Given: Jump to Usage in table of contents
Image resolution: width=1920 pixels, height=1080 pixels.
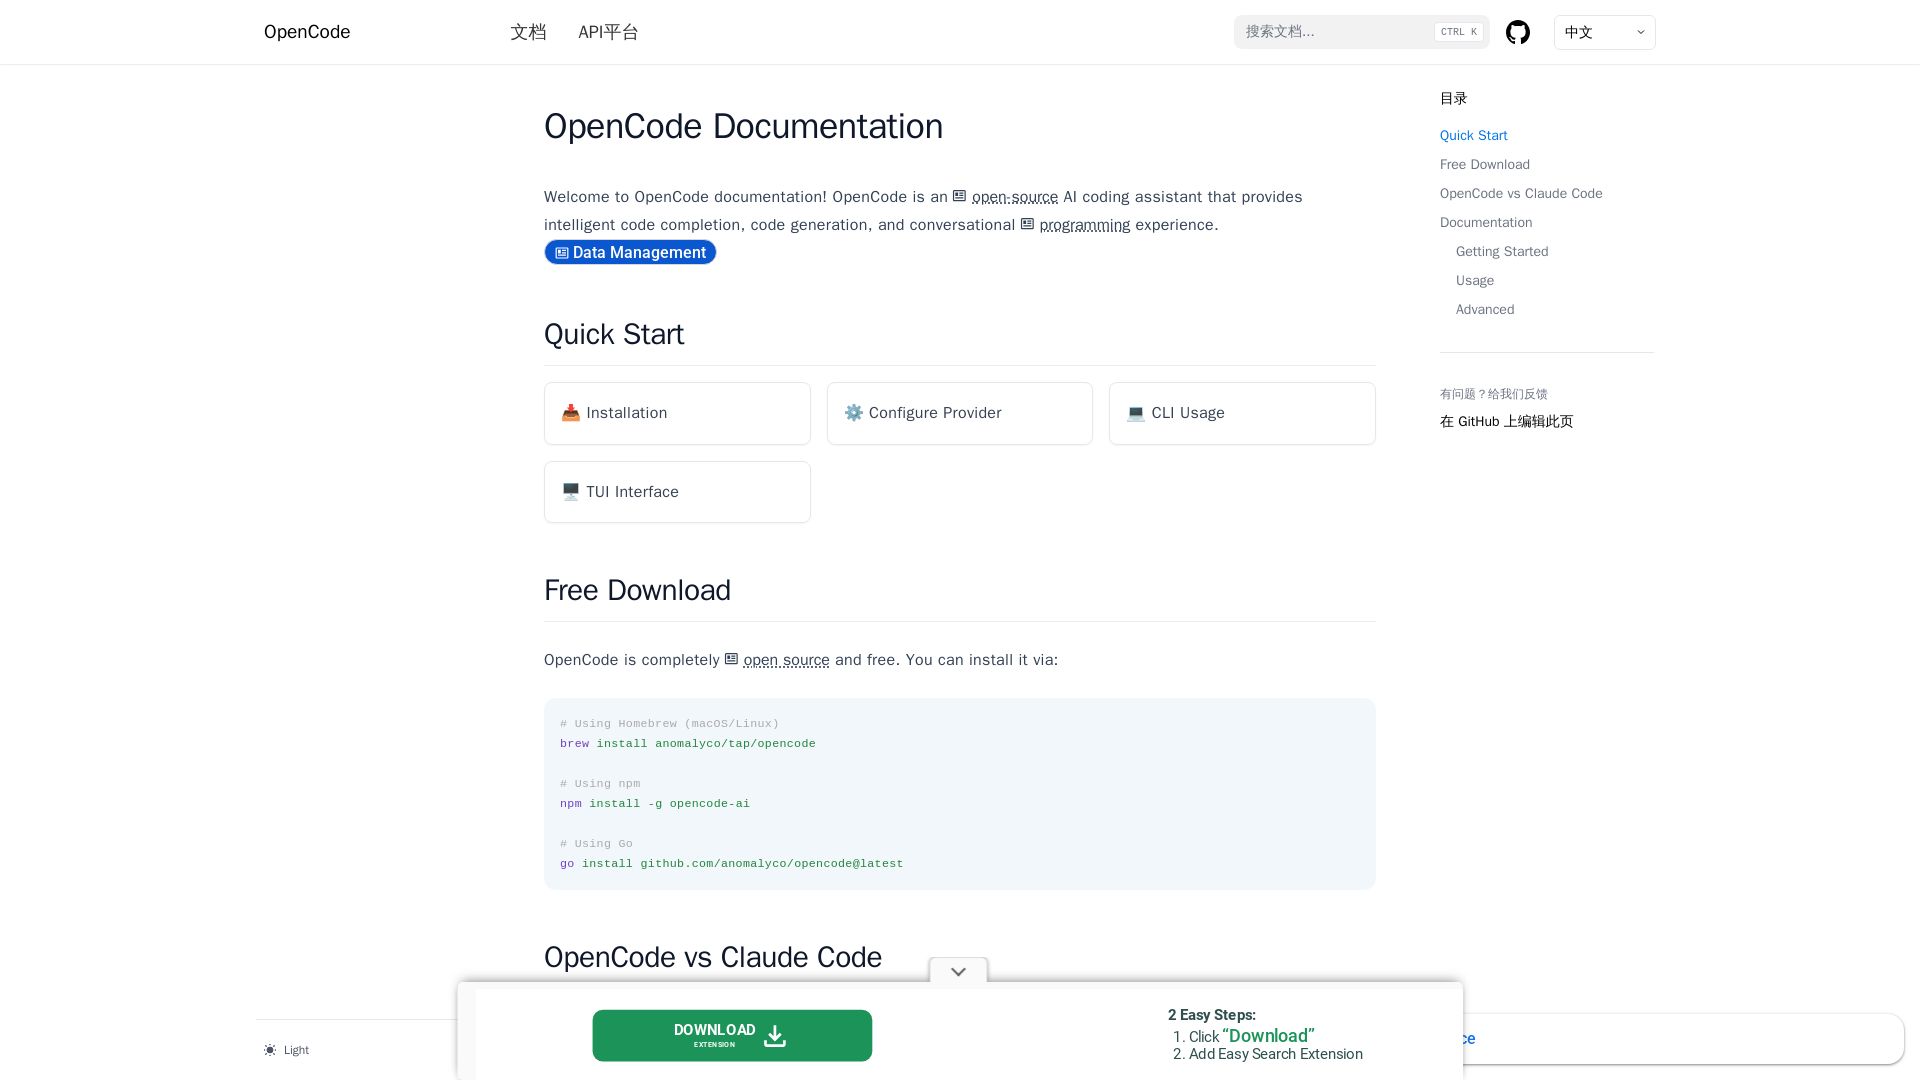Looking at the screenshot, I should [1475, 281].
